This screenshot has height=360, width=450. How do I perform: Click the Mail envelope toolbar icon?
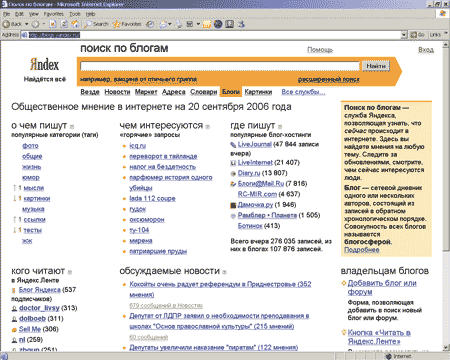pyautogui.click(x=163, y=24)
